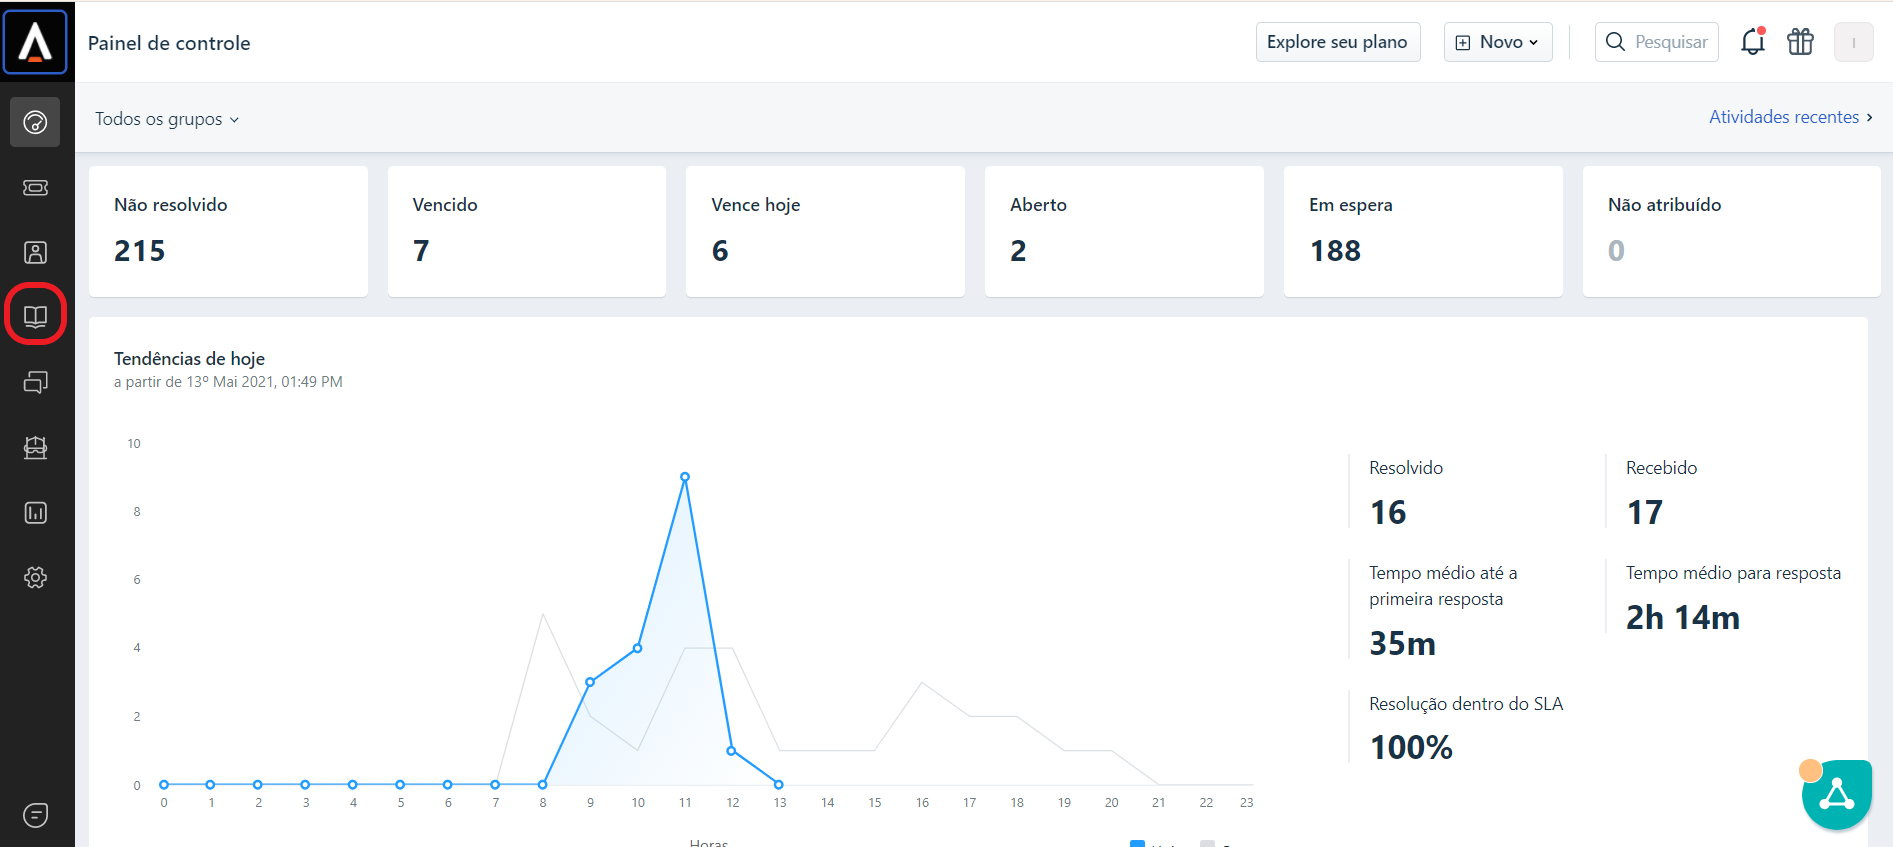Open the knowledge base book icon
The image size is (1893, 847).
point(35,317)
